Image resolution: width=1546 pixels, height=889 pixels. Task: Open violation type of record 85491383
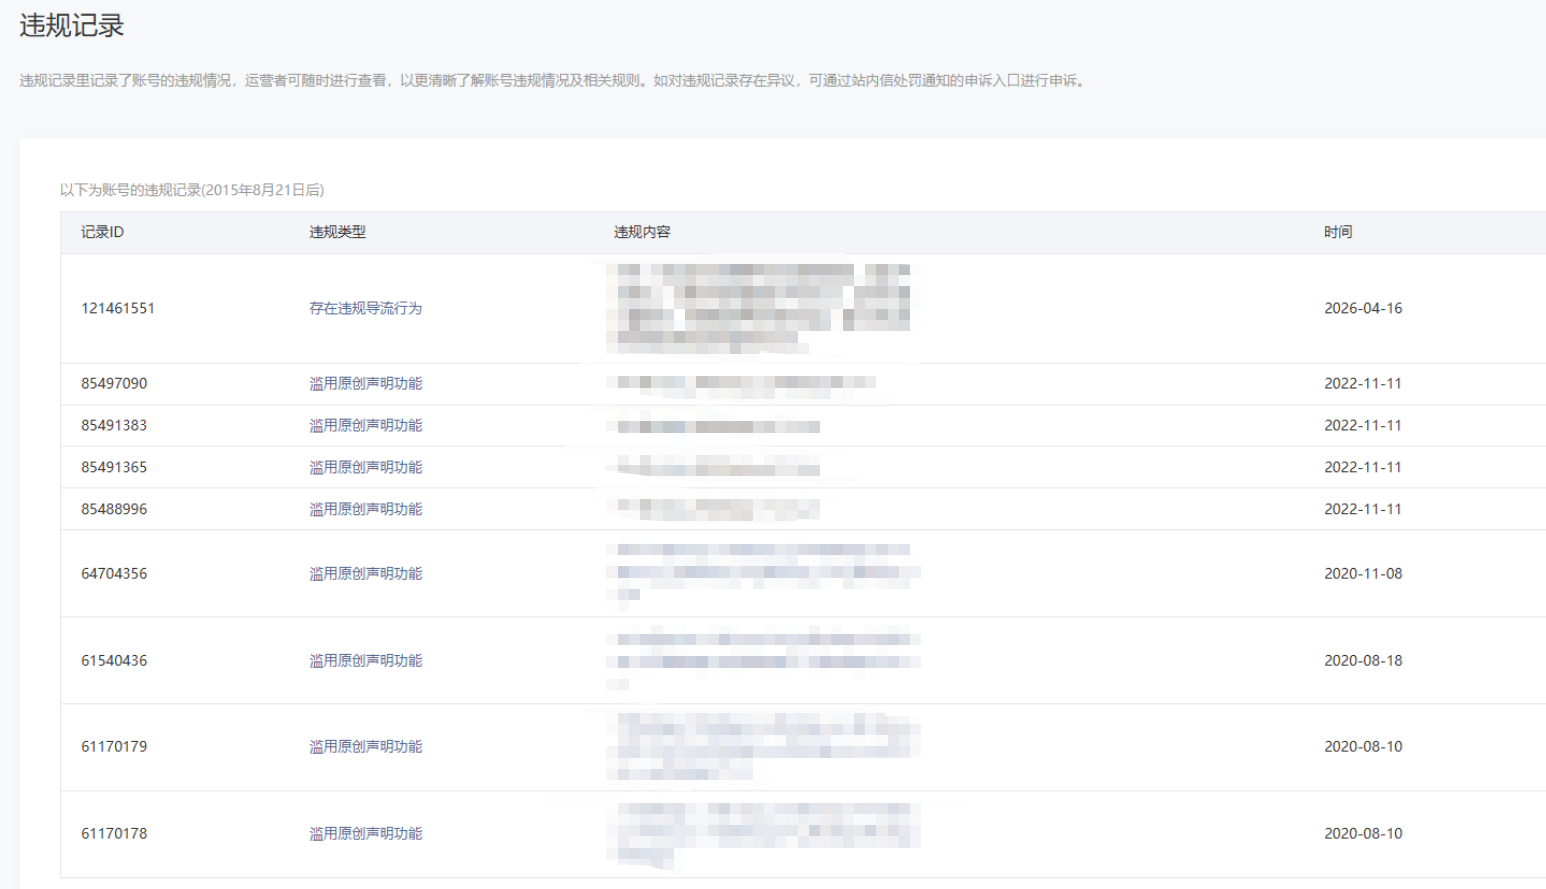tap(365, 425)
